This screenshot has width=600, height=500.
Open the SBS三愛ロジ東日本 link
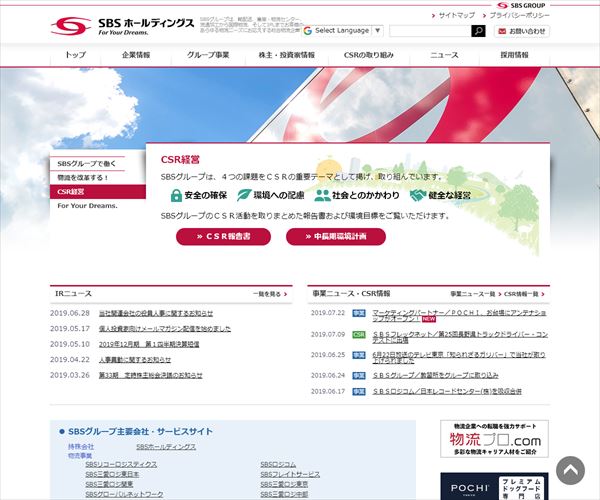112,474
